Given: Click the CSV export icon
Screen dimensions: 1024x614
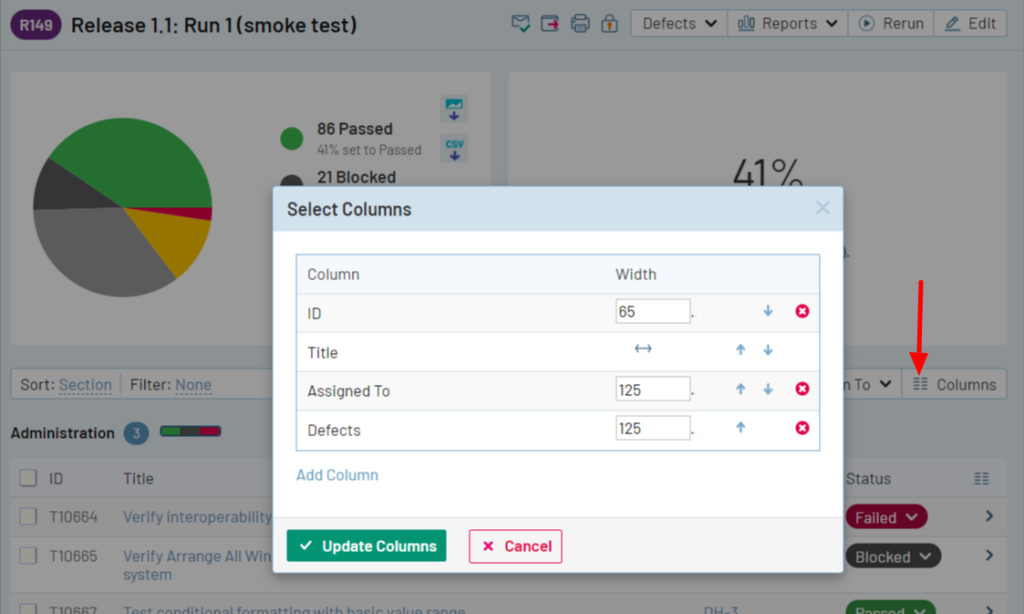Looking at the screenshot, I should [x=455, y=149].
